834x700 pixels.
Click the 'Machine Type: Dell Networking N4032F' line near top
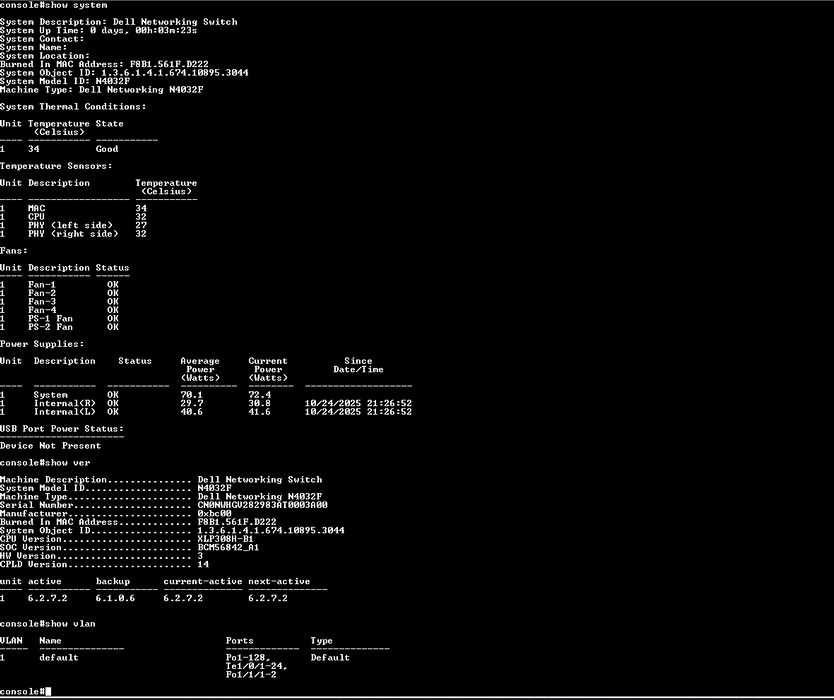[x=102, y=90]
